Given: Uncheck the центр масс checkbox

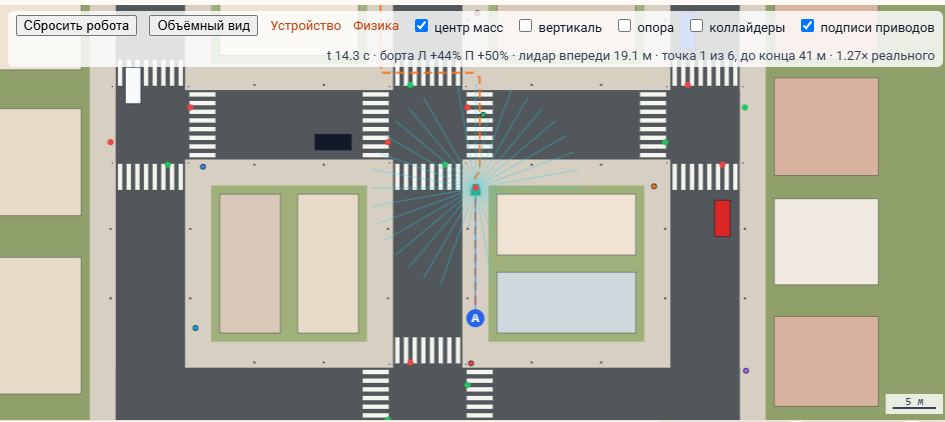Looking at the screenshot, I should pos(422,26).
